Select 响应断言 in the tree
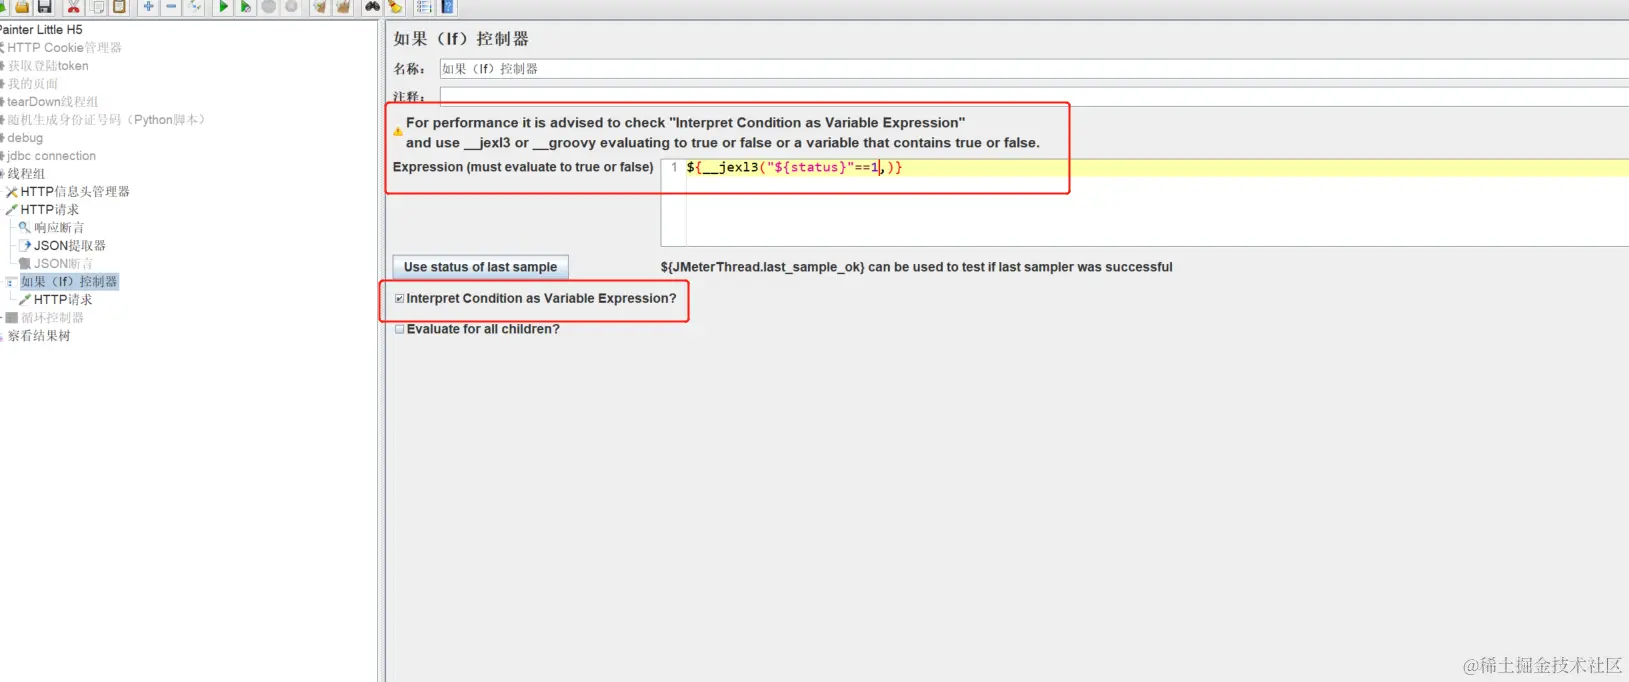 (59, 228)
